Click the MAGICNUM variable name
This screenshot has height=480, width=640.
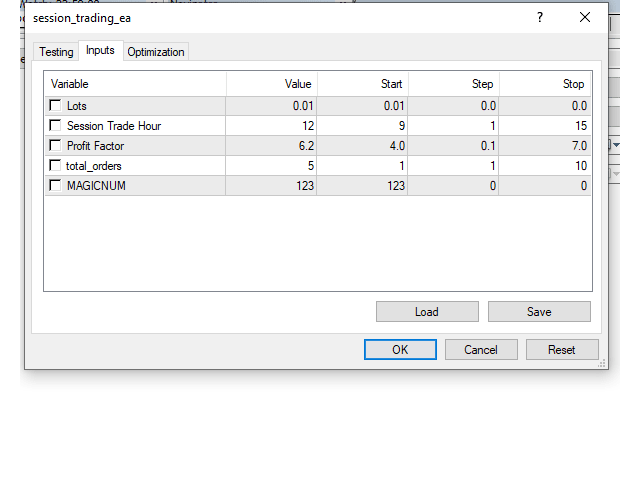96,186
